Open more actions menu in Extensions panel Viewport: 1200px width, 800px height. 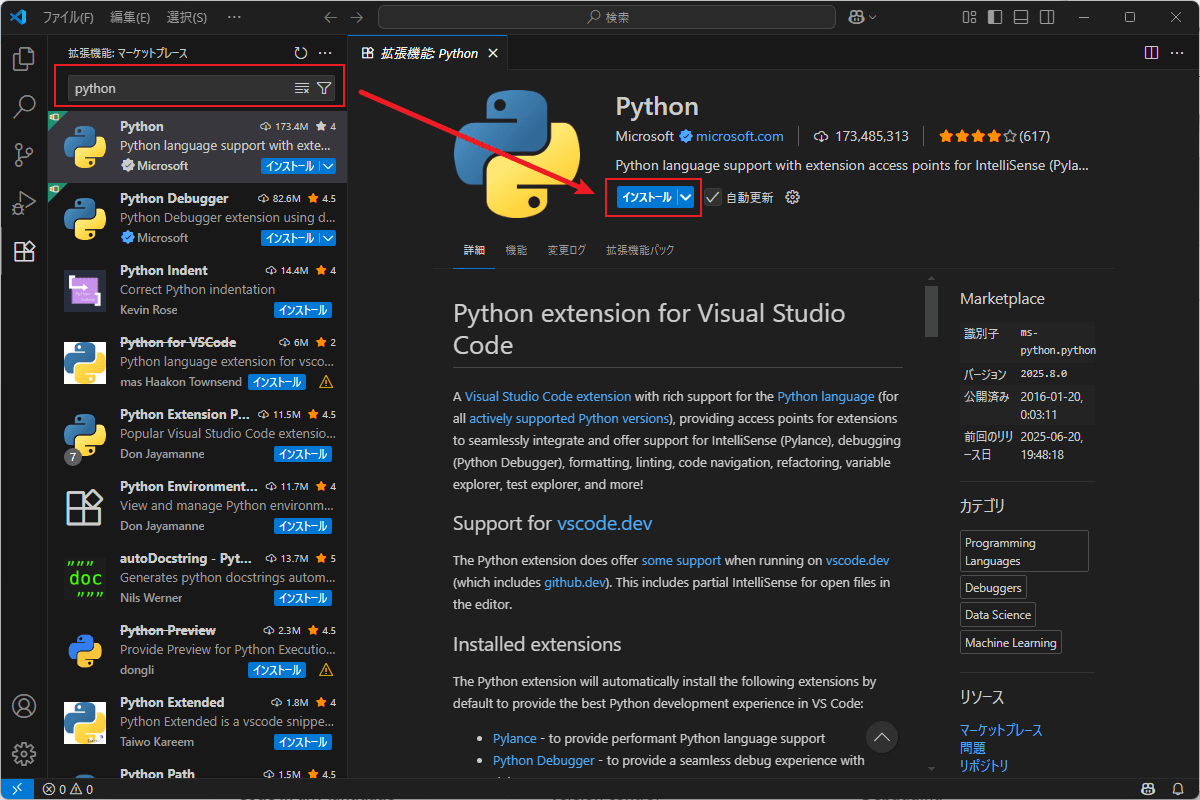pyautogui.click(x=325, y=52)
